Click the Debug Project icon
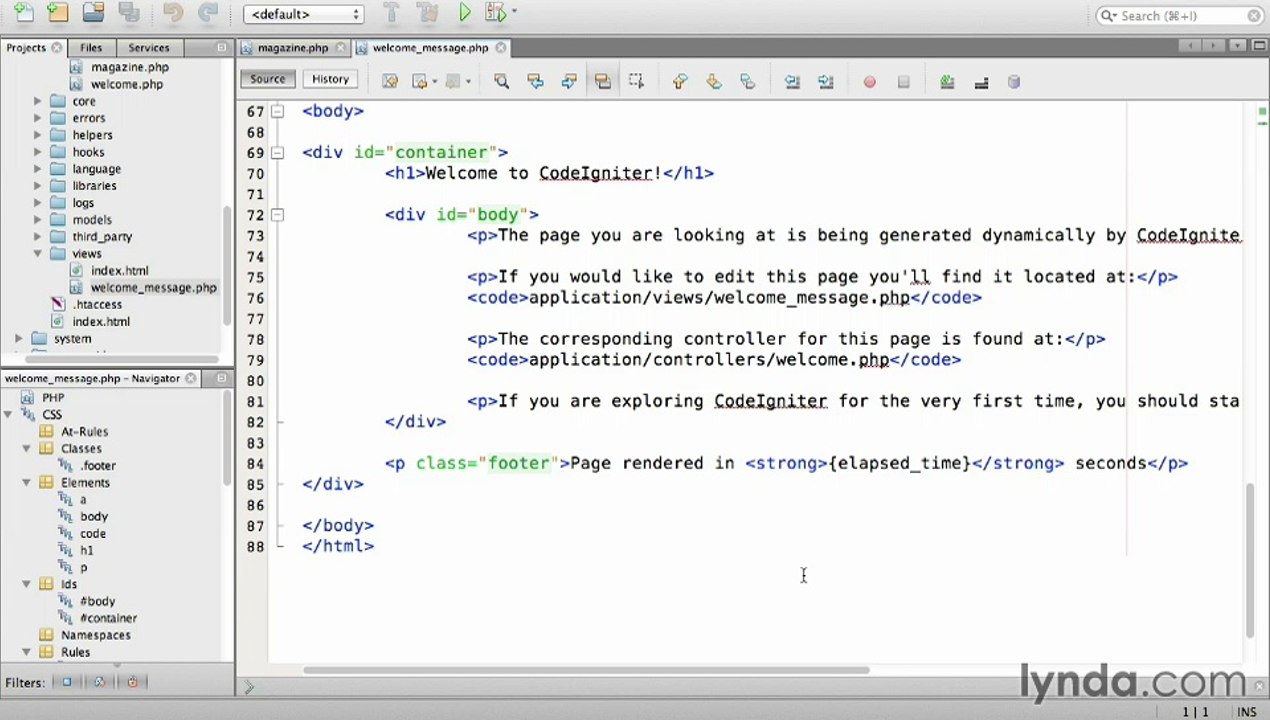Screen dimensions: 1270x720 pos(495,13)
